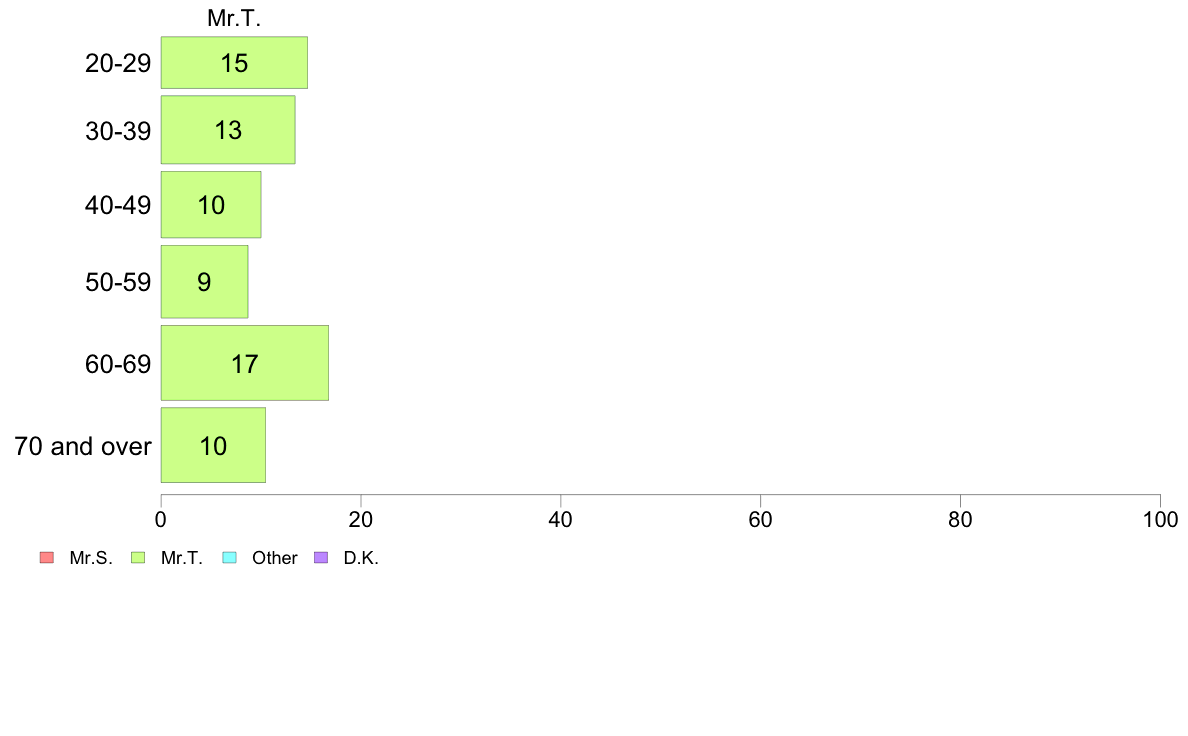Click the 40 tick label on x-axis
Image resolution: width=1188 pixels, height=736 pixels.
561,520
